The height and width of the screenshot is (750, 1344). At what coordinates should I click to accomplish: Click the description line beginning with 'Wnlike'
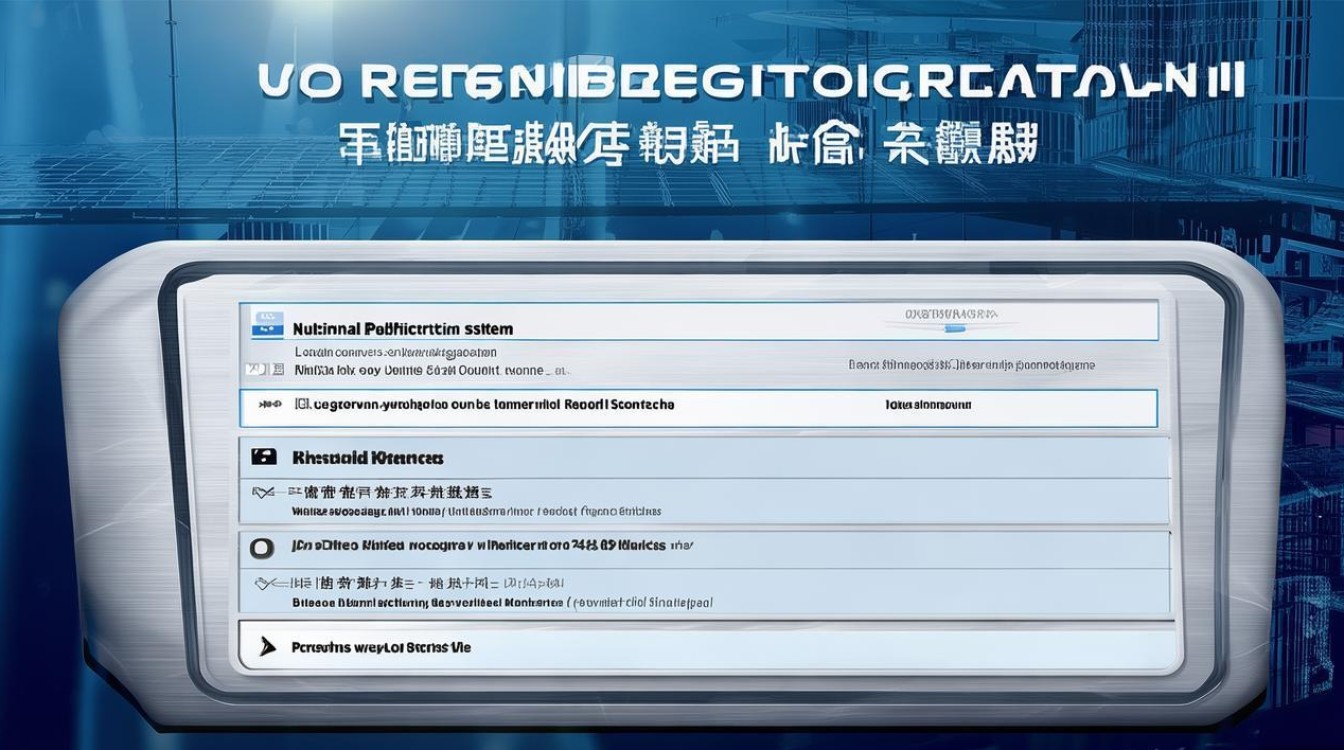click(476, 511)
